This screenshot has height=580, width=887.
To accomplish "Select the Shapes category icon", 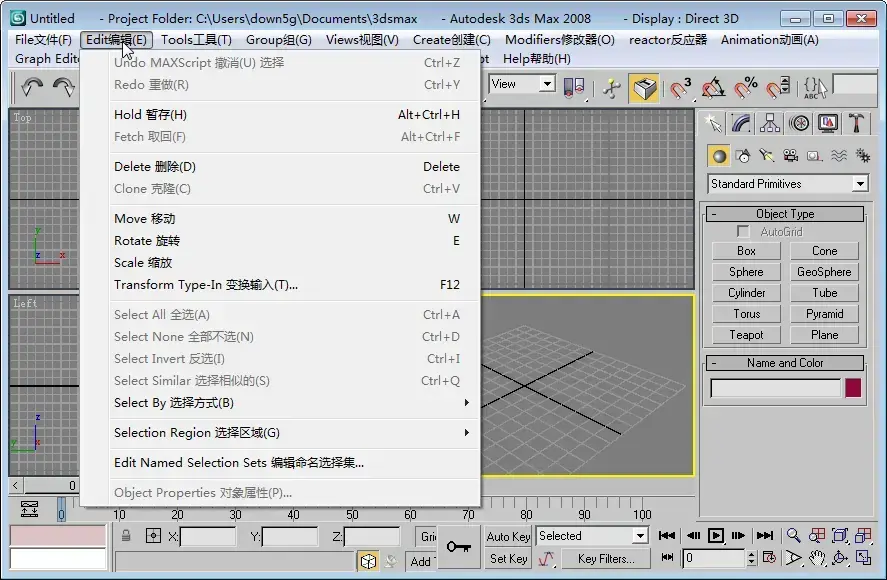I will click(x=743, y=156).
